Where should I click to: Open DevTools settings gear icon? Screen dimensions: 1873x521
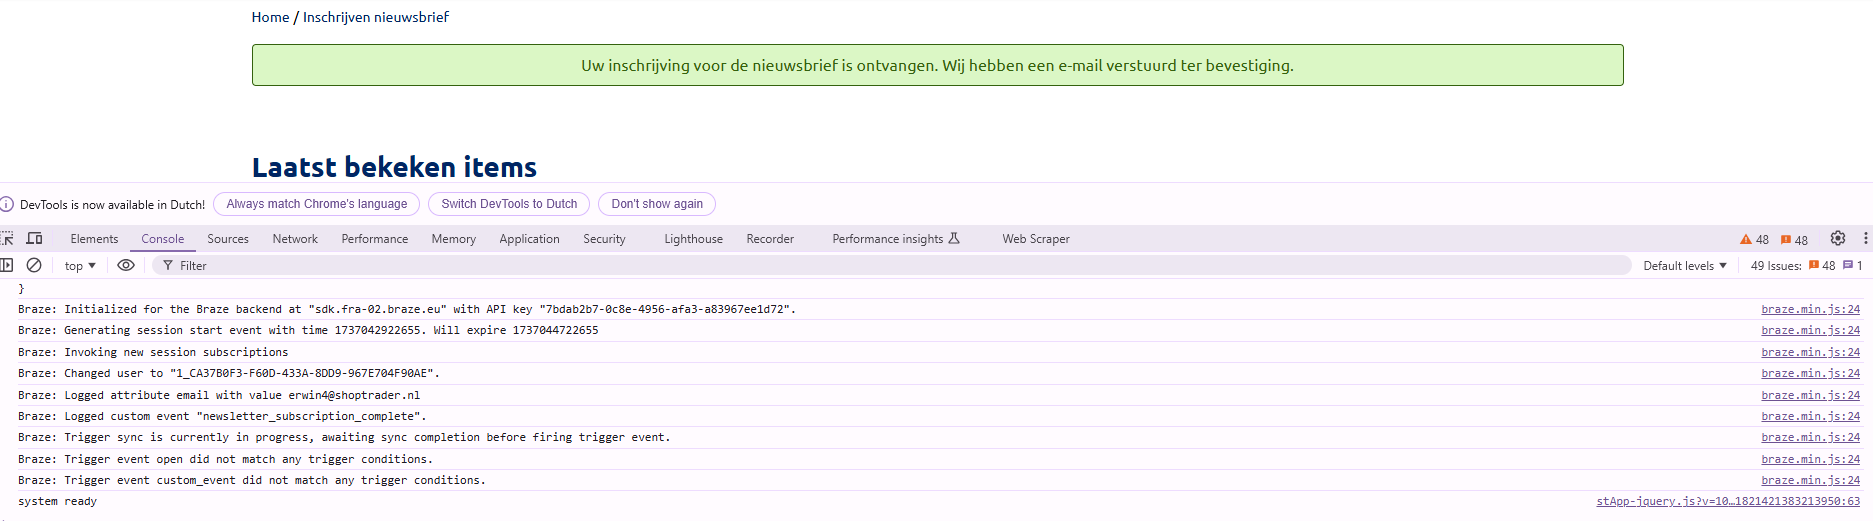(x=1837, y=239)
